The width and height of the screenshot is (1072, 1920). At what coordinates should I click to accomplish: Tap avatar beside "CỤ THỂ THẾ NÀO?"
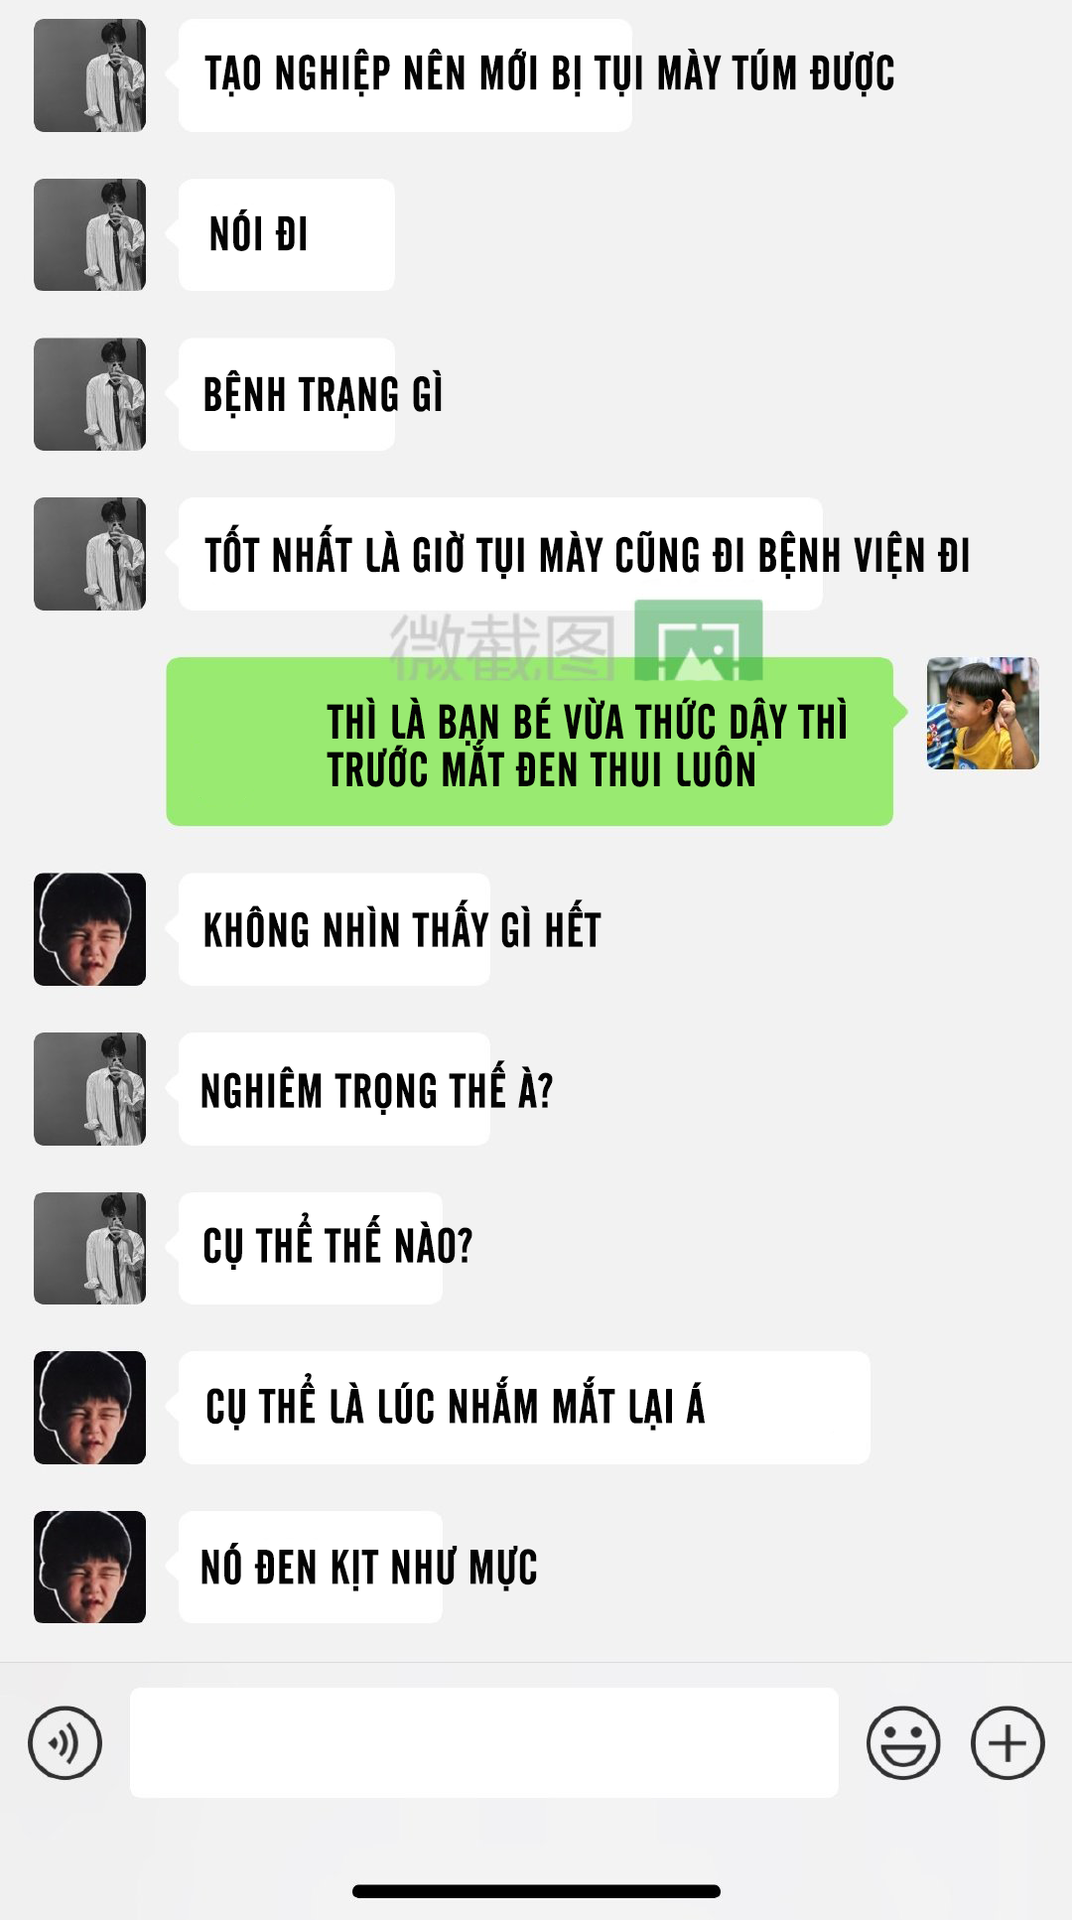click(90, 1248)
